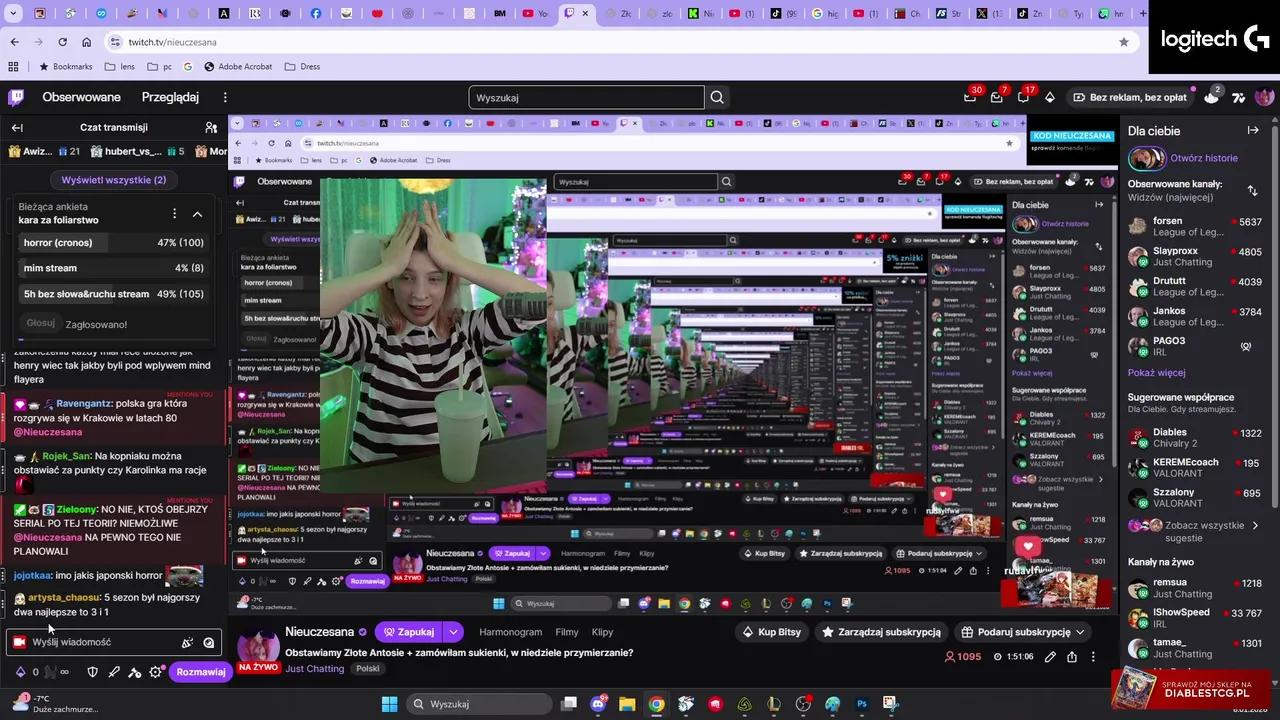
Task: Click Głosuj poll button
Action: pos(40,324)
